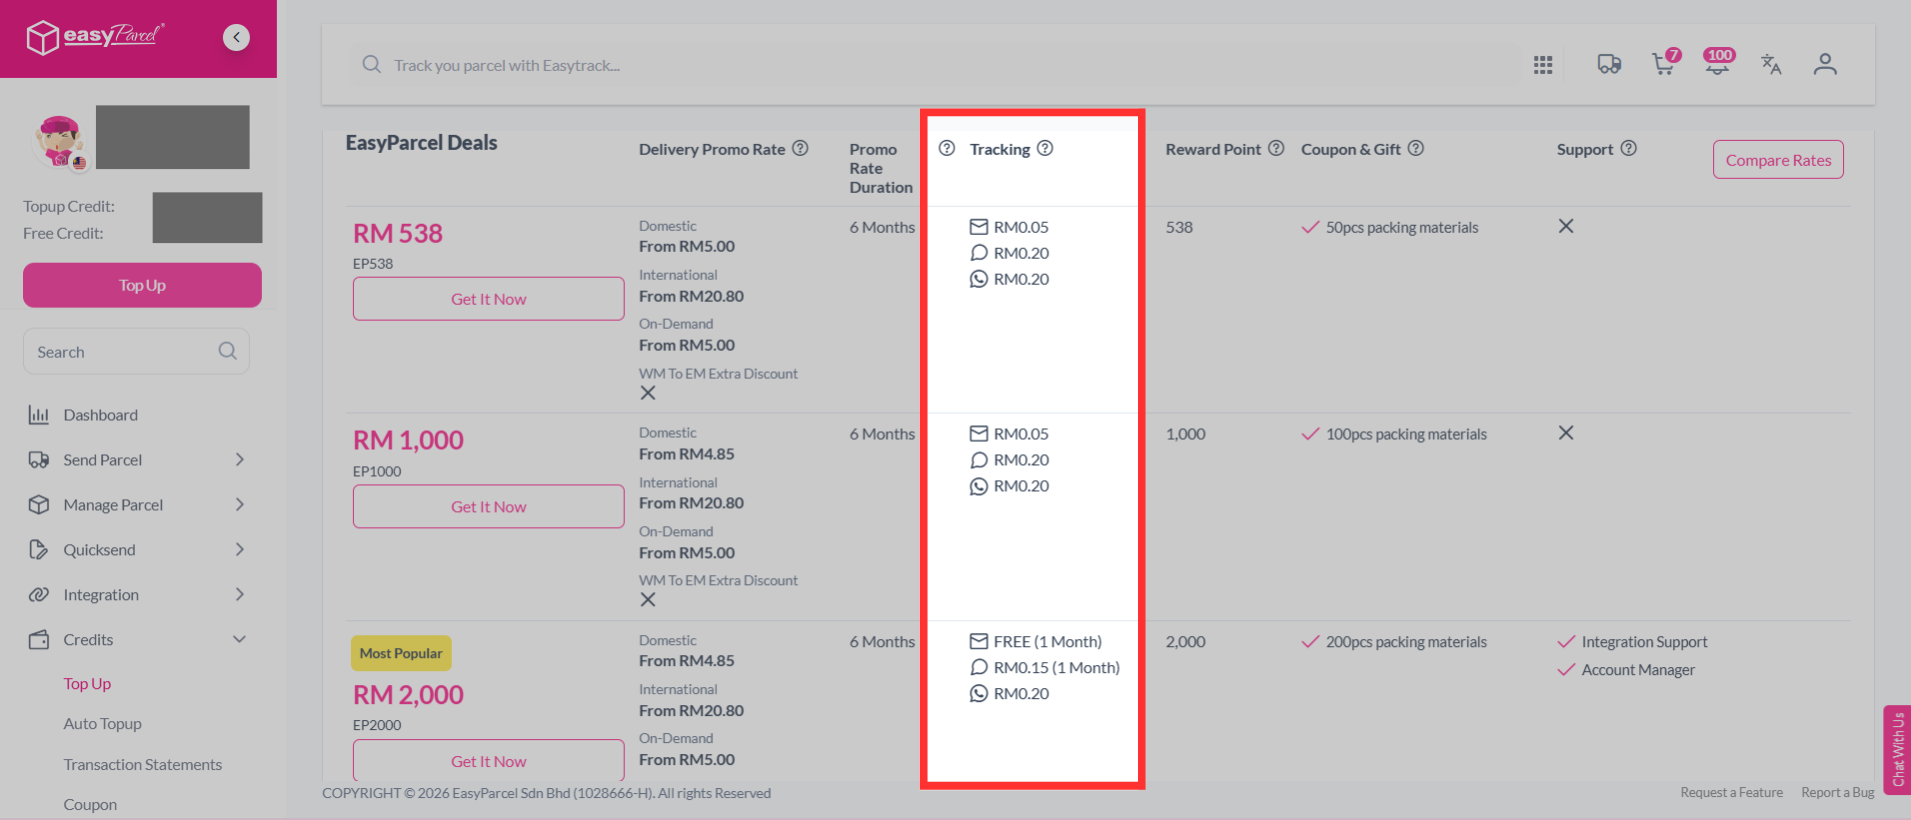
Task: Expand the Quicksend submenu chevron
Action: [x=240, y=550]
